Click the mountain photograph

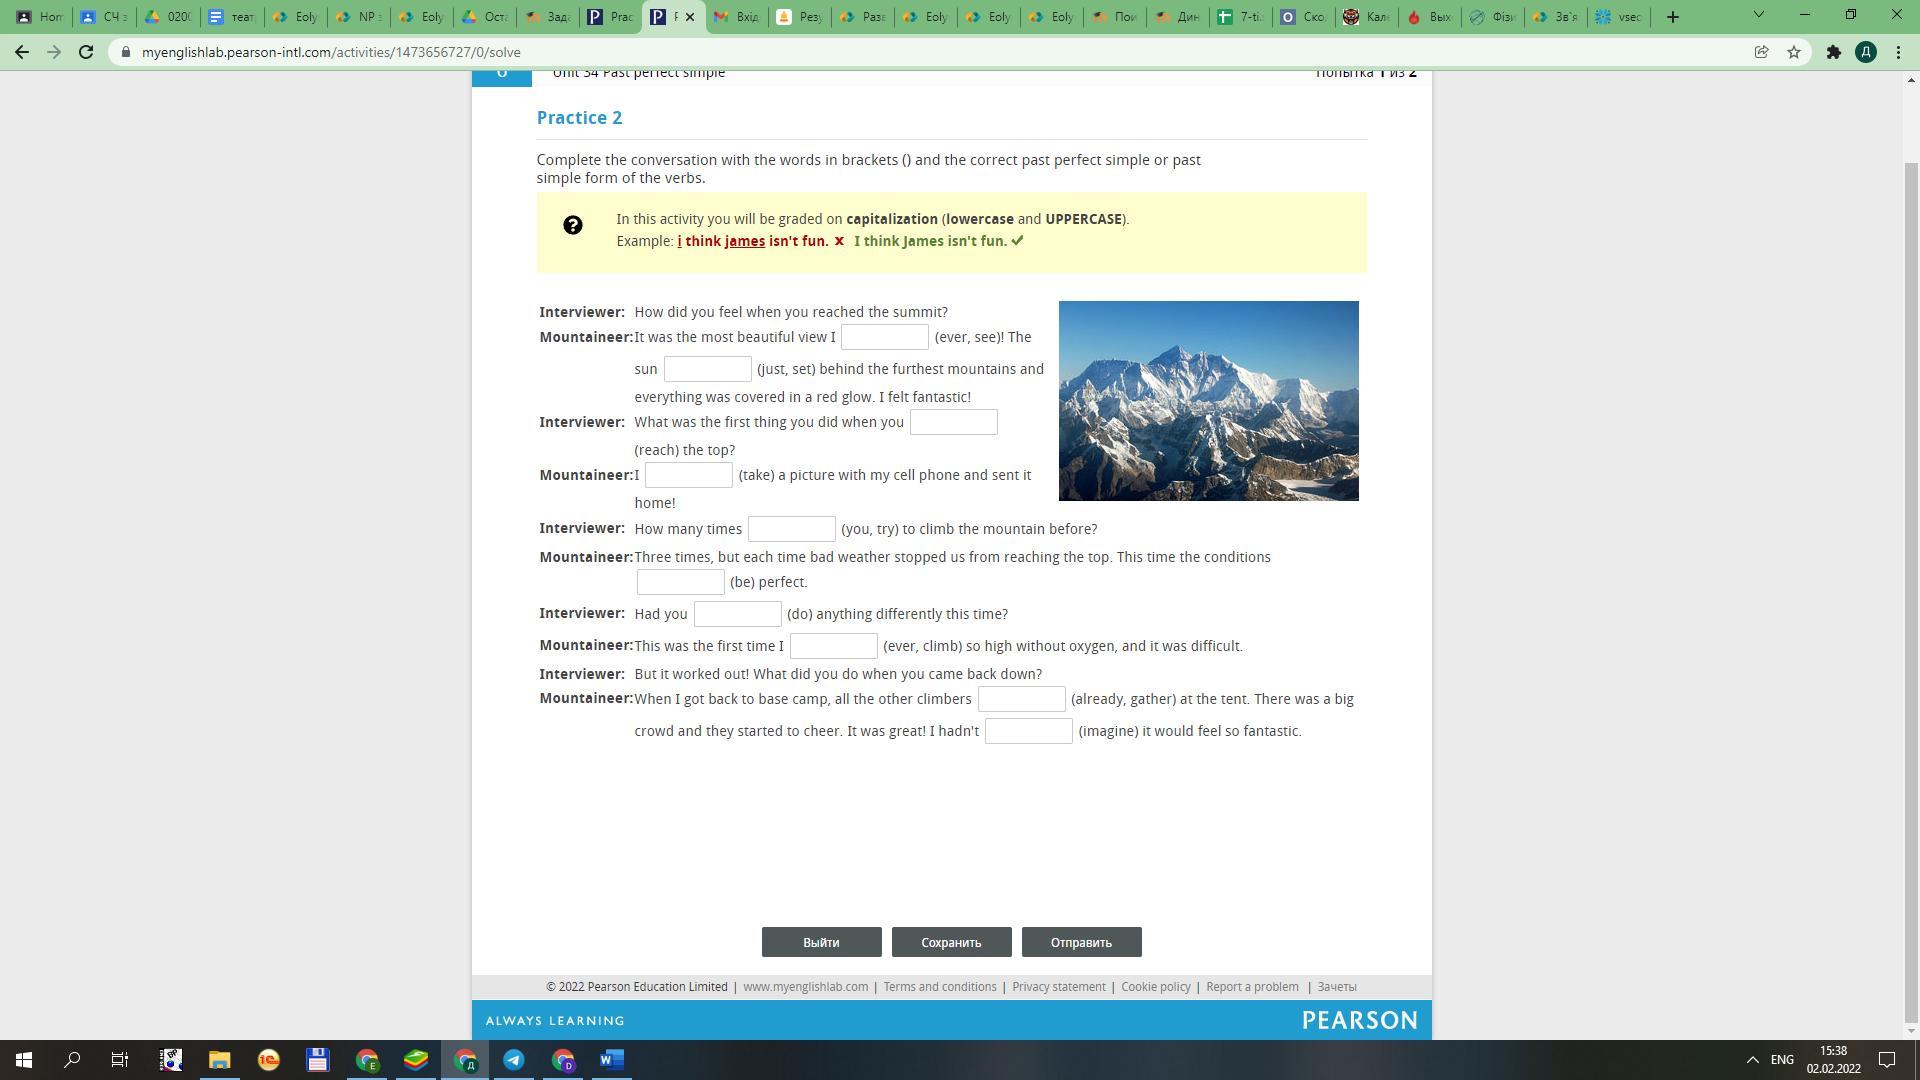[x=1209, y=401]
